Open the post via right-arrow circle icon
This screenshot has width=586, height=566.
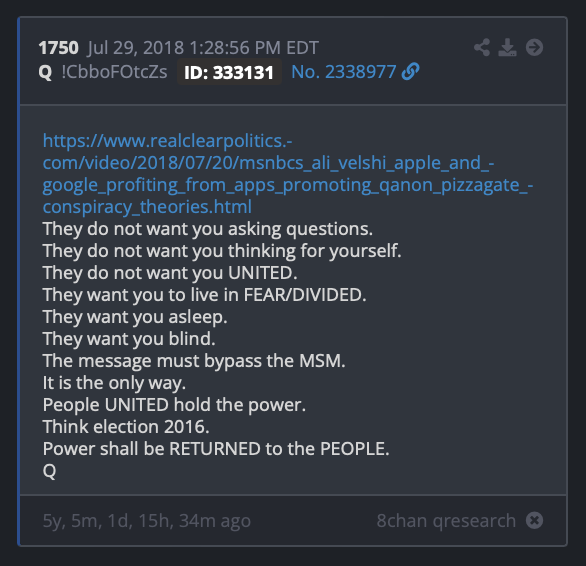[x=534, y=47]
